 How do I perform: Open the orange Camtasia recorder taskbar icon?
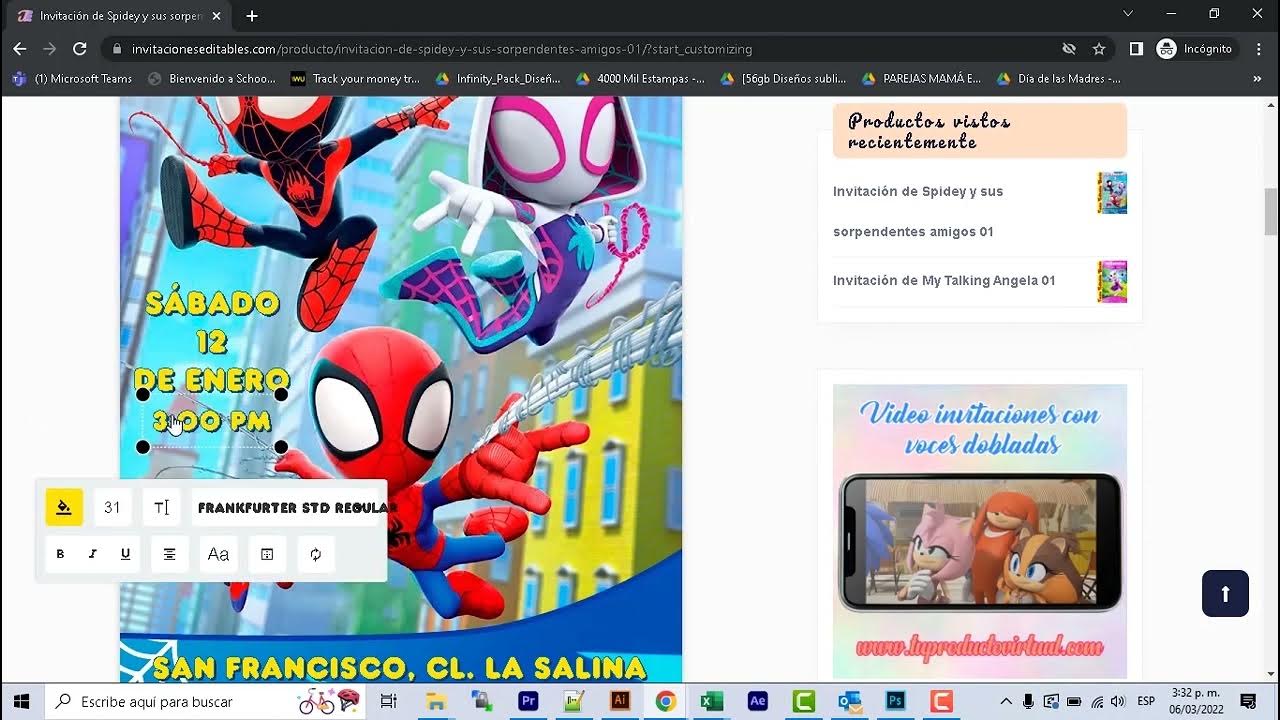pyautogui.click(x=942, y=701)
